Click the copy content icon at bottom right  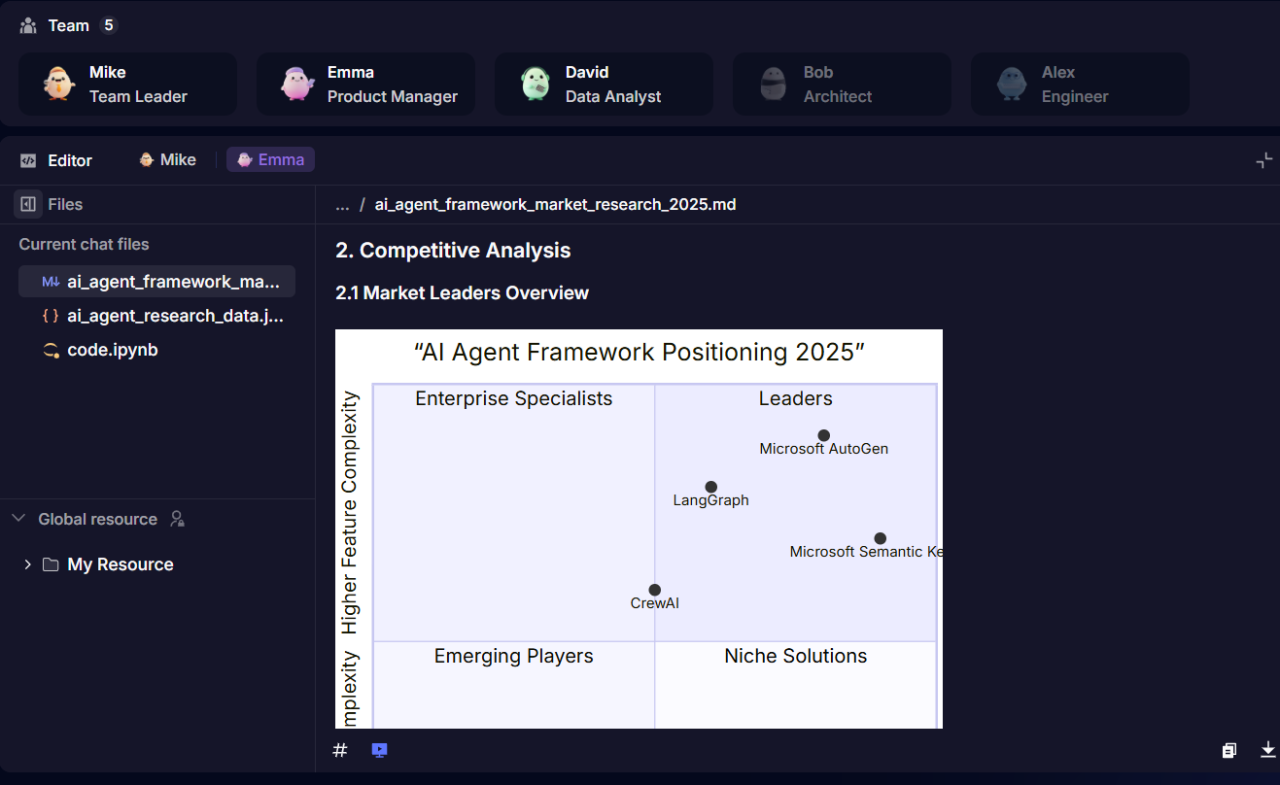point(1229,750)
